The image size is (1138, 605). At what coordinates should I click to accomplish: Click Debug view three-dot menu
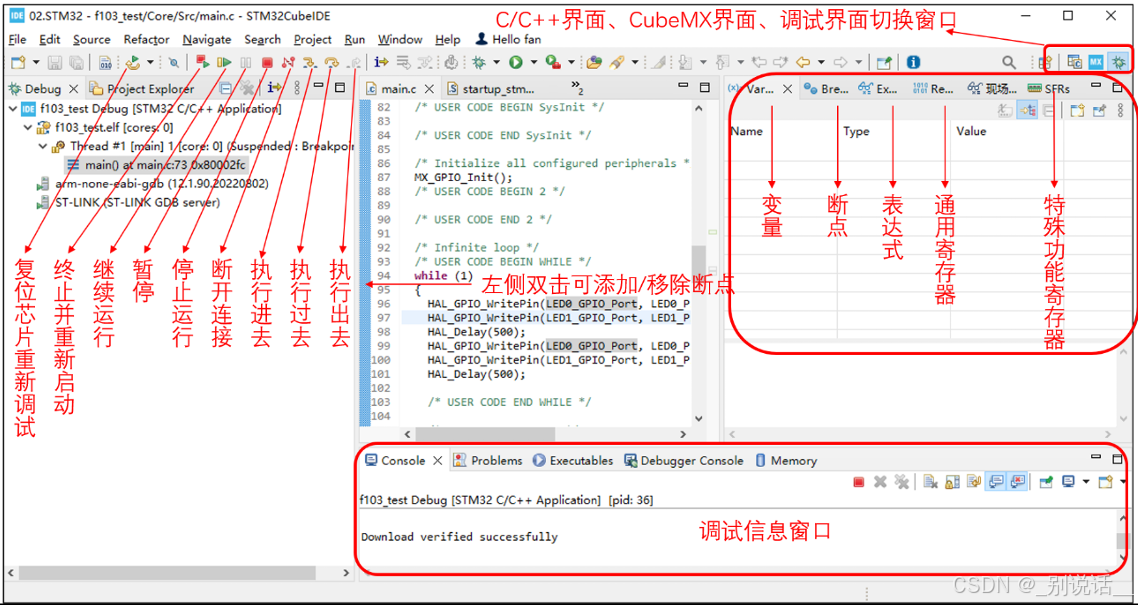[297, 89]
